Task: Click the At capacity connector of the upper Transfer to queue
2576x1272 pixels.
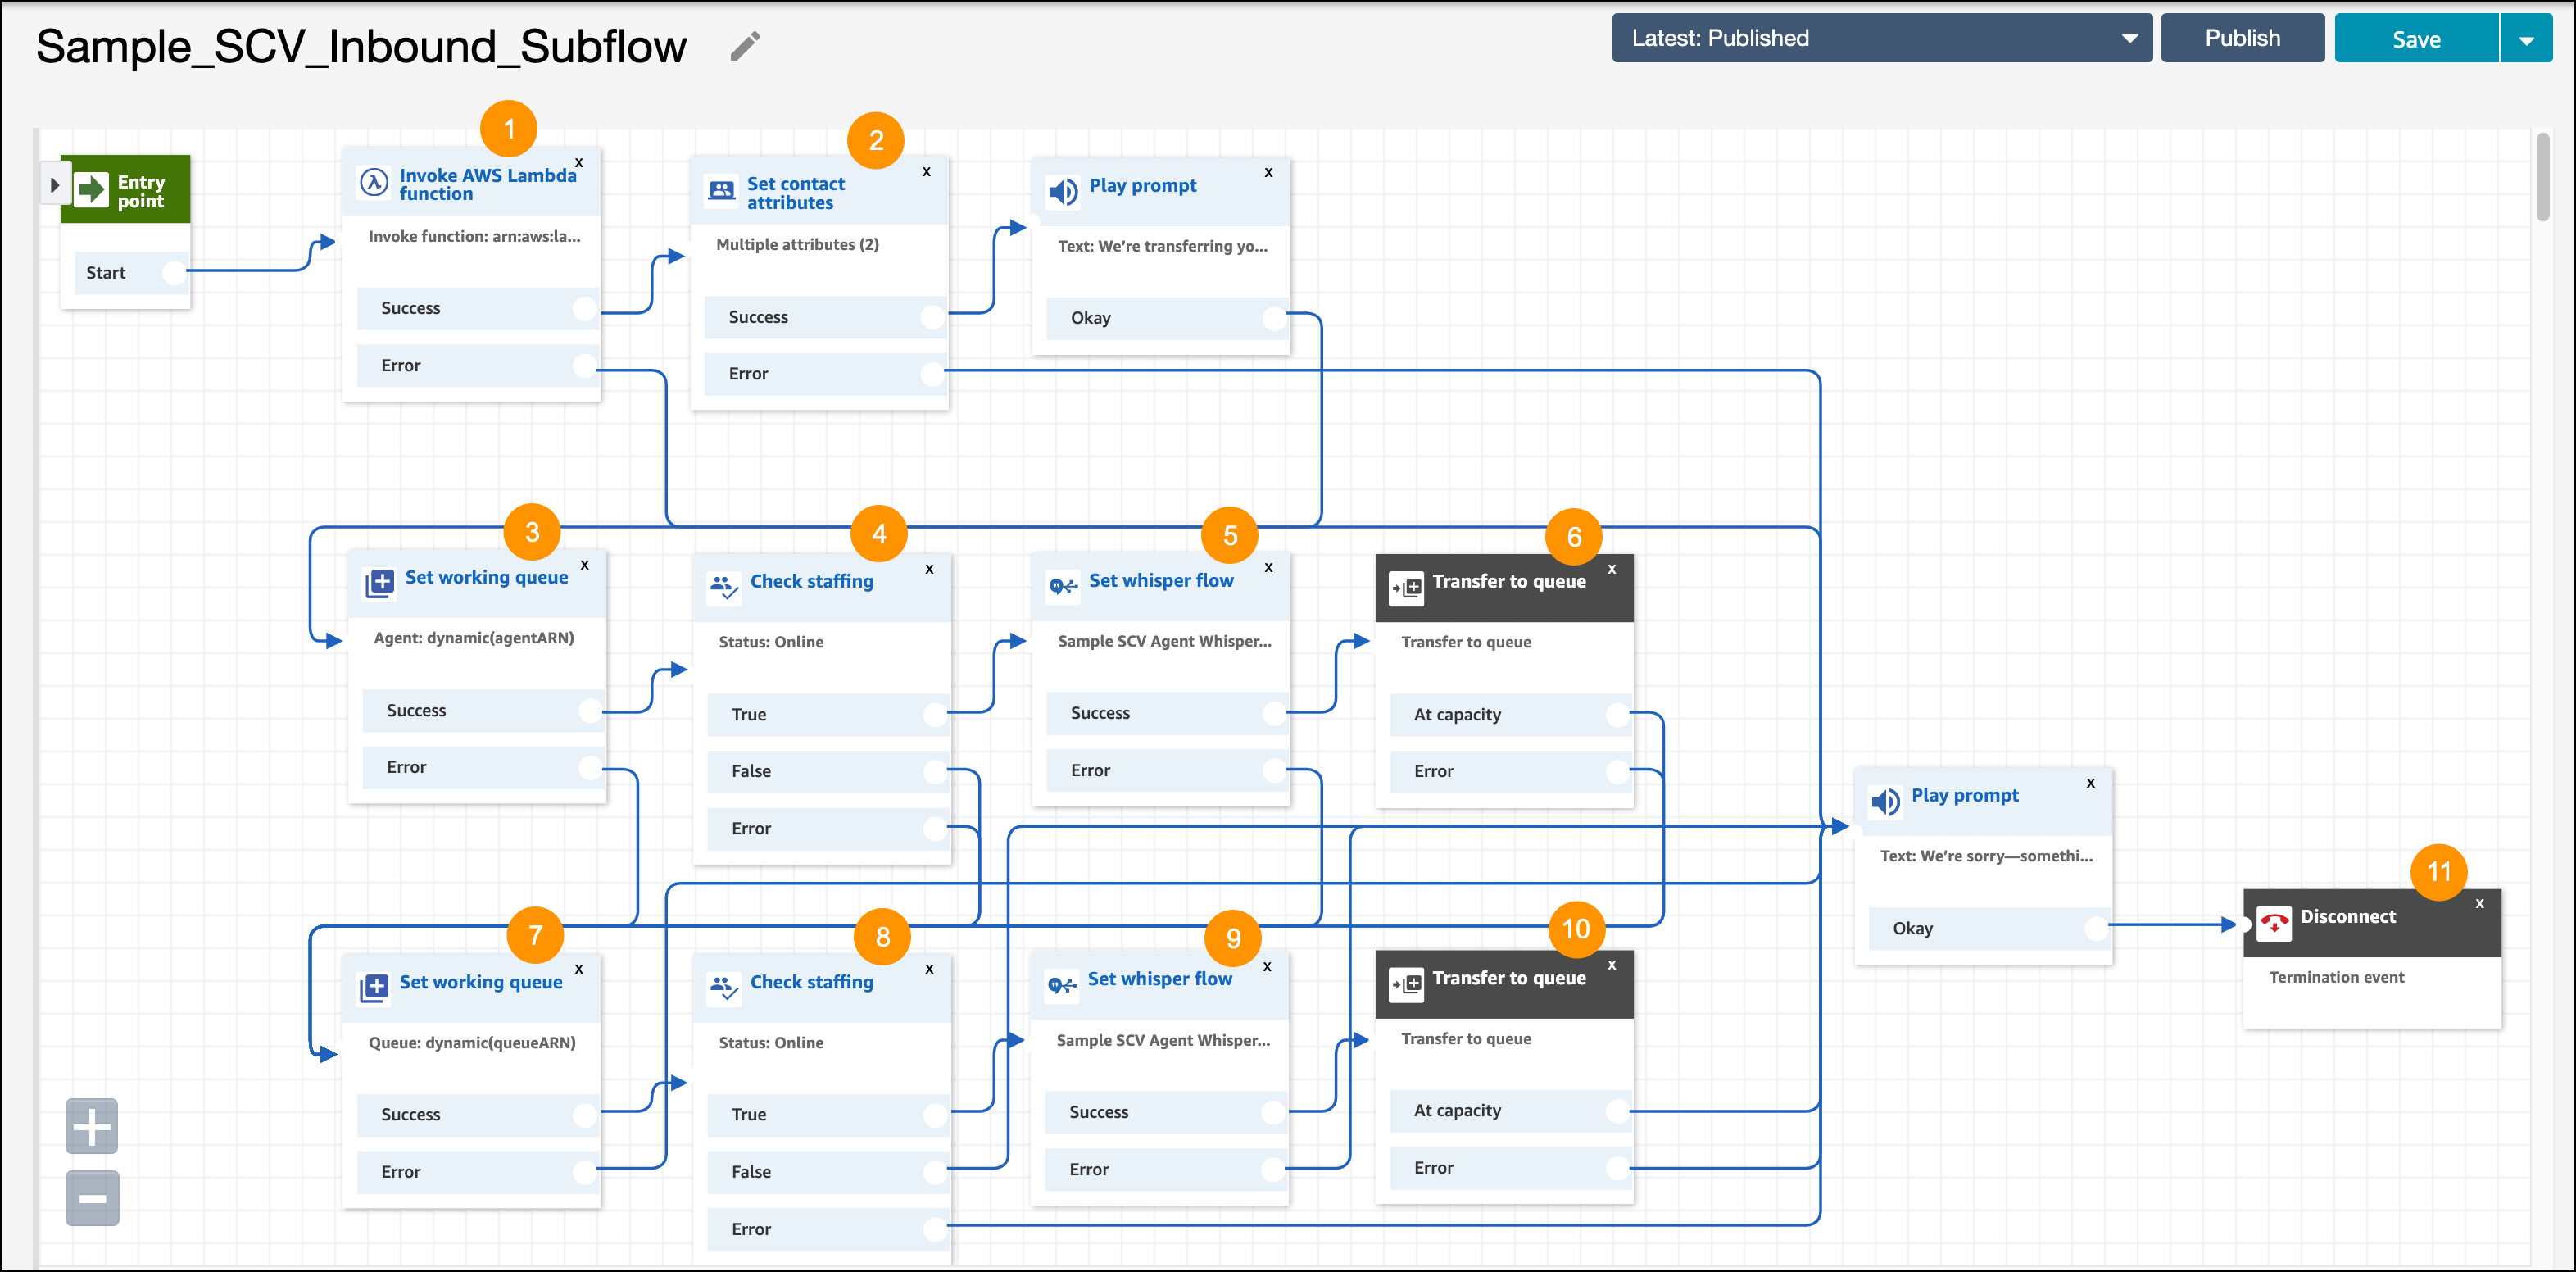Action: 1619,714
